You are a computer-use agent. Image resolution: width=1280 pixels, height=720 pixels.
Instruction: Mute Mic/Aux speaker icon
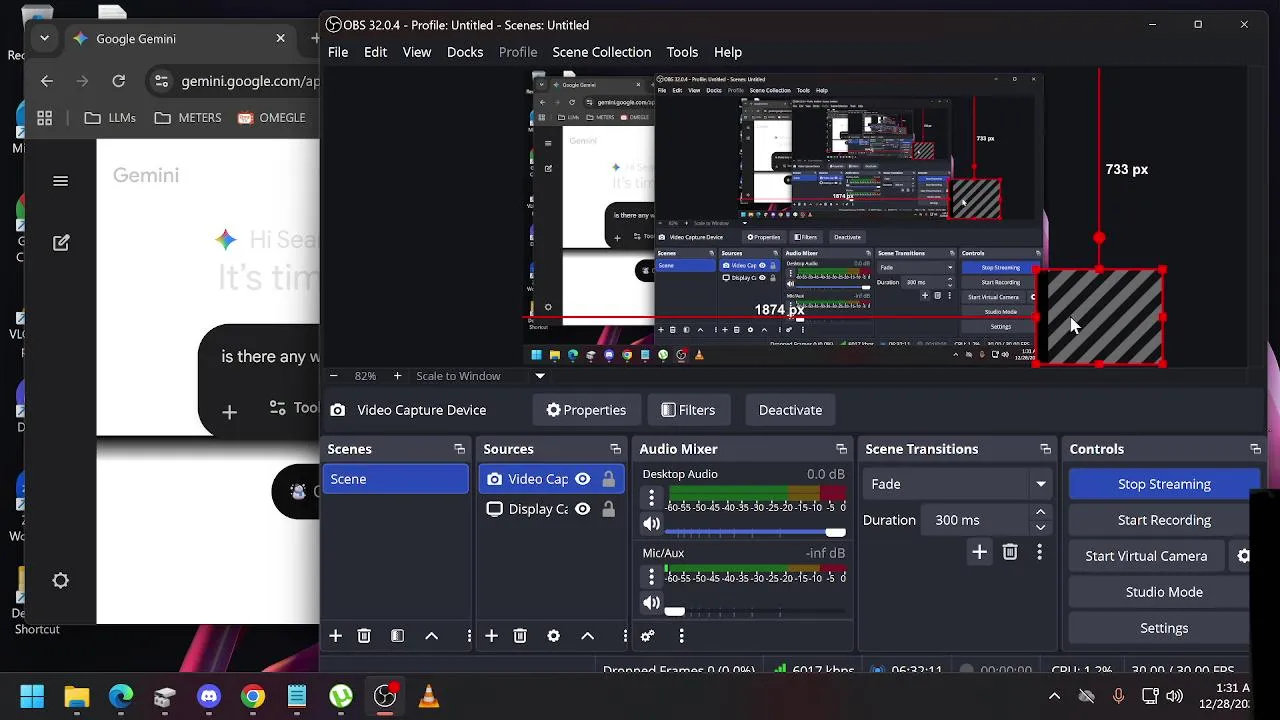pyautogui.click(x=652, y=603)
